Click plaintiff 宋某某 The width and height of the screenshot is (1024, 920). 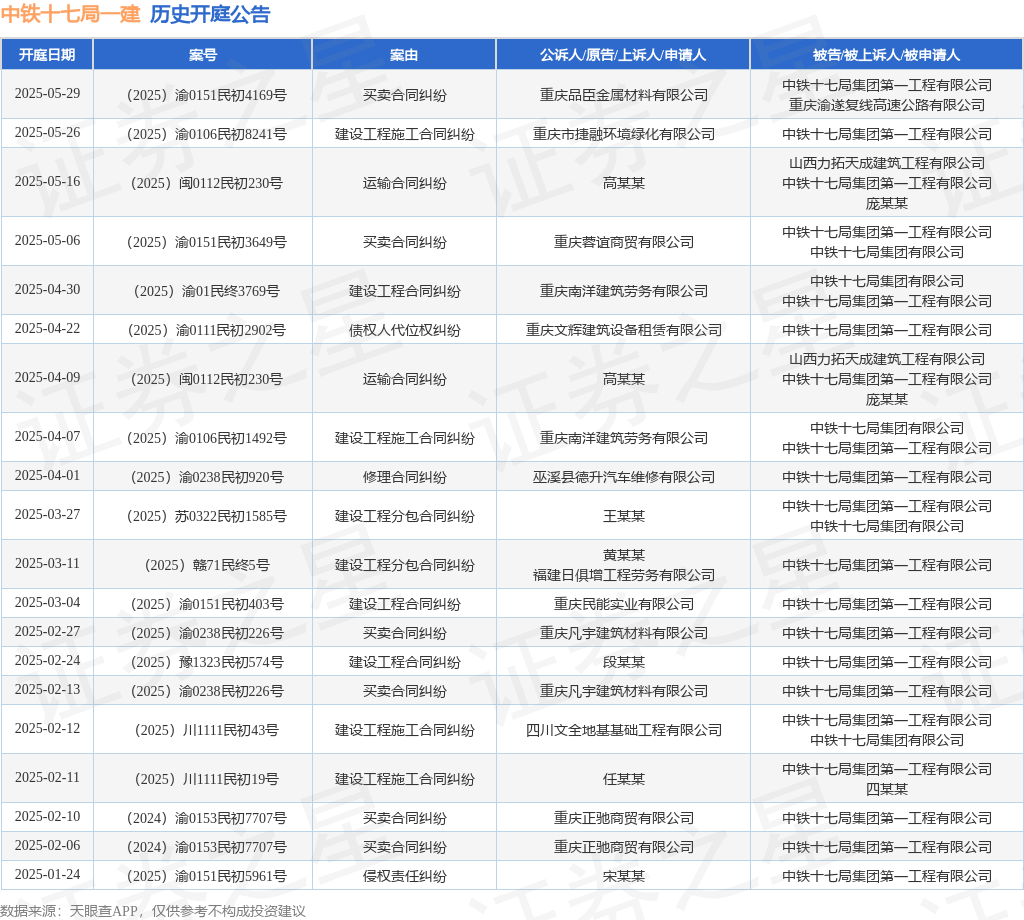624,877
